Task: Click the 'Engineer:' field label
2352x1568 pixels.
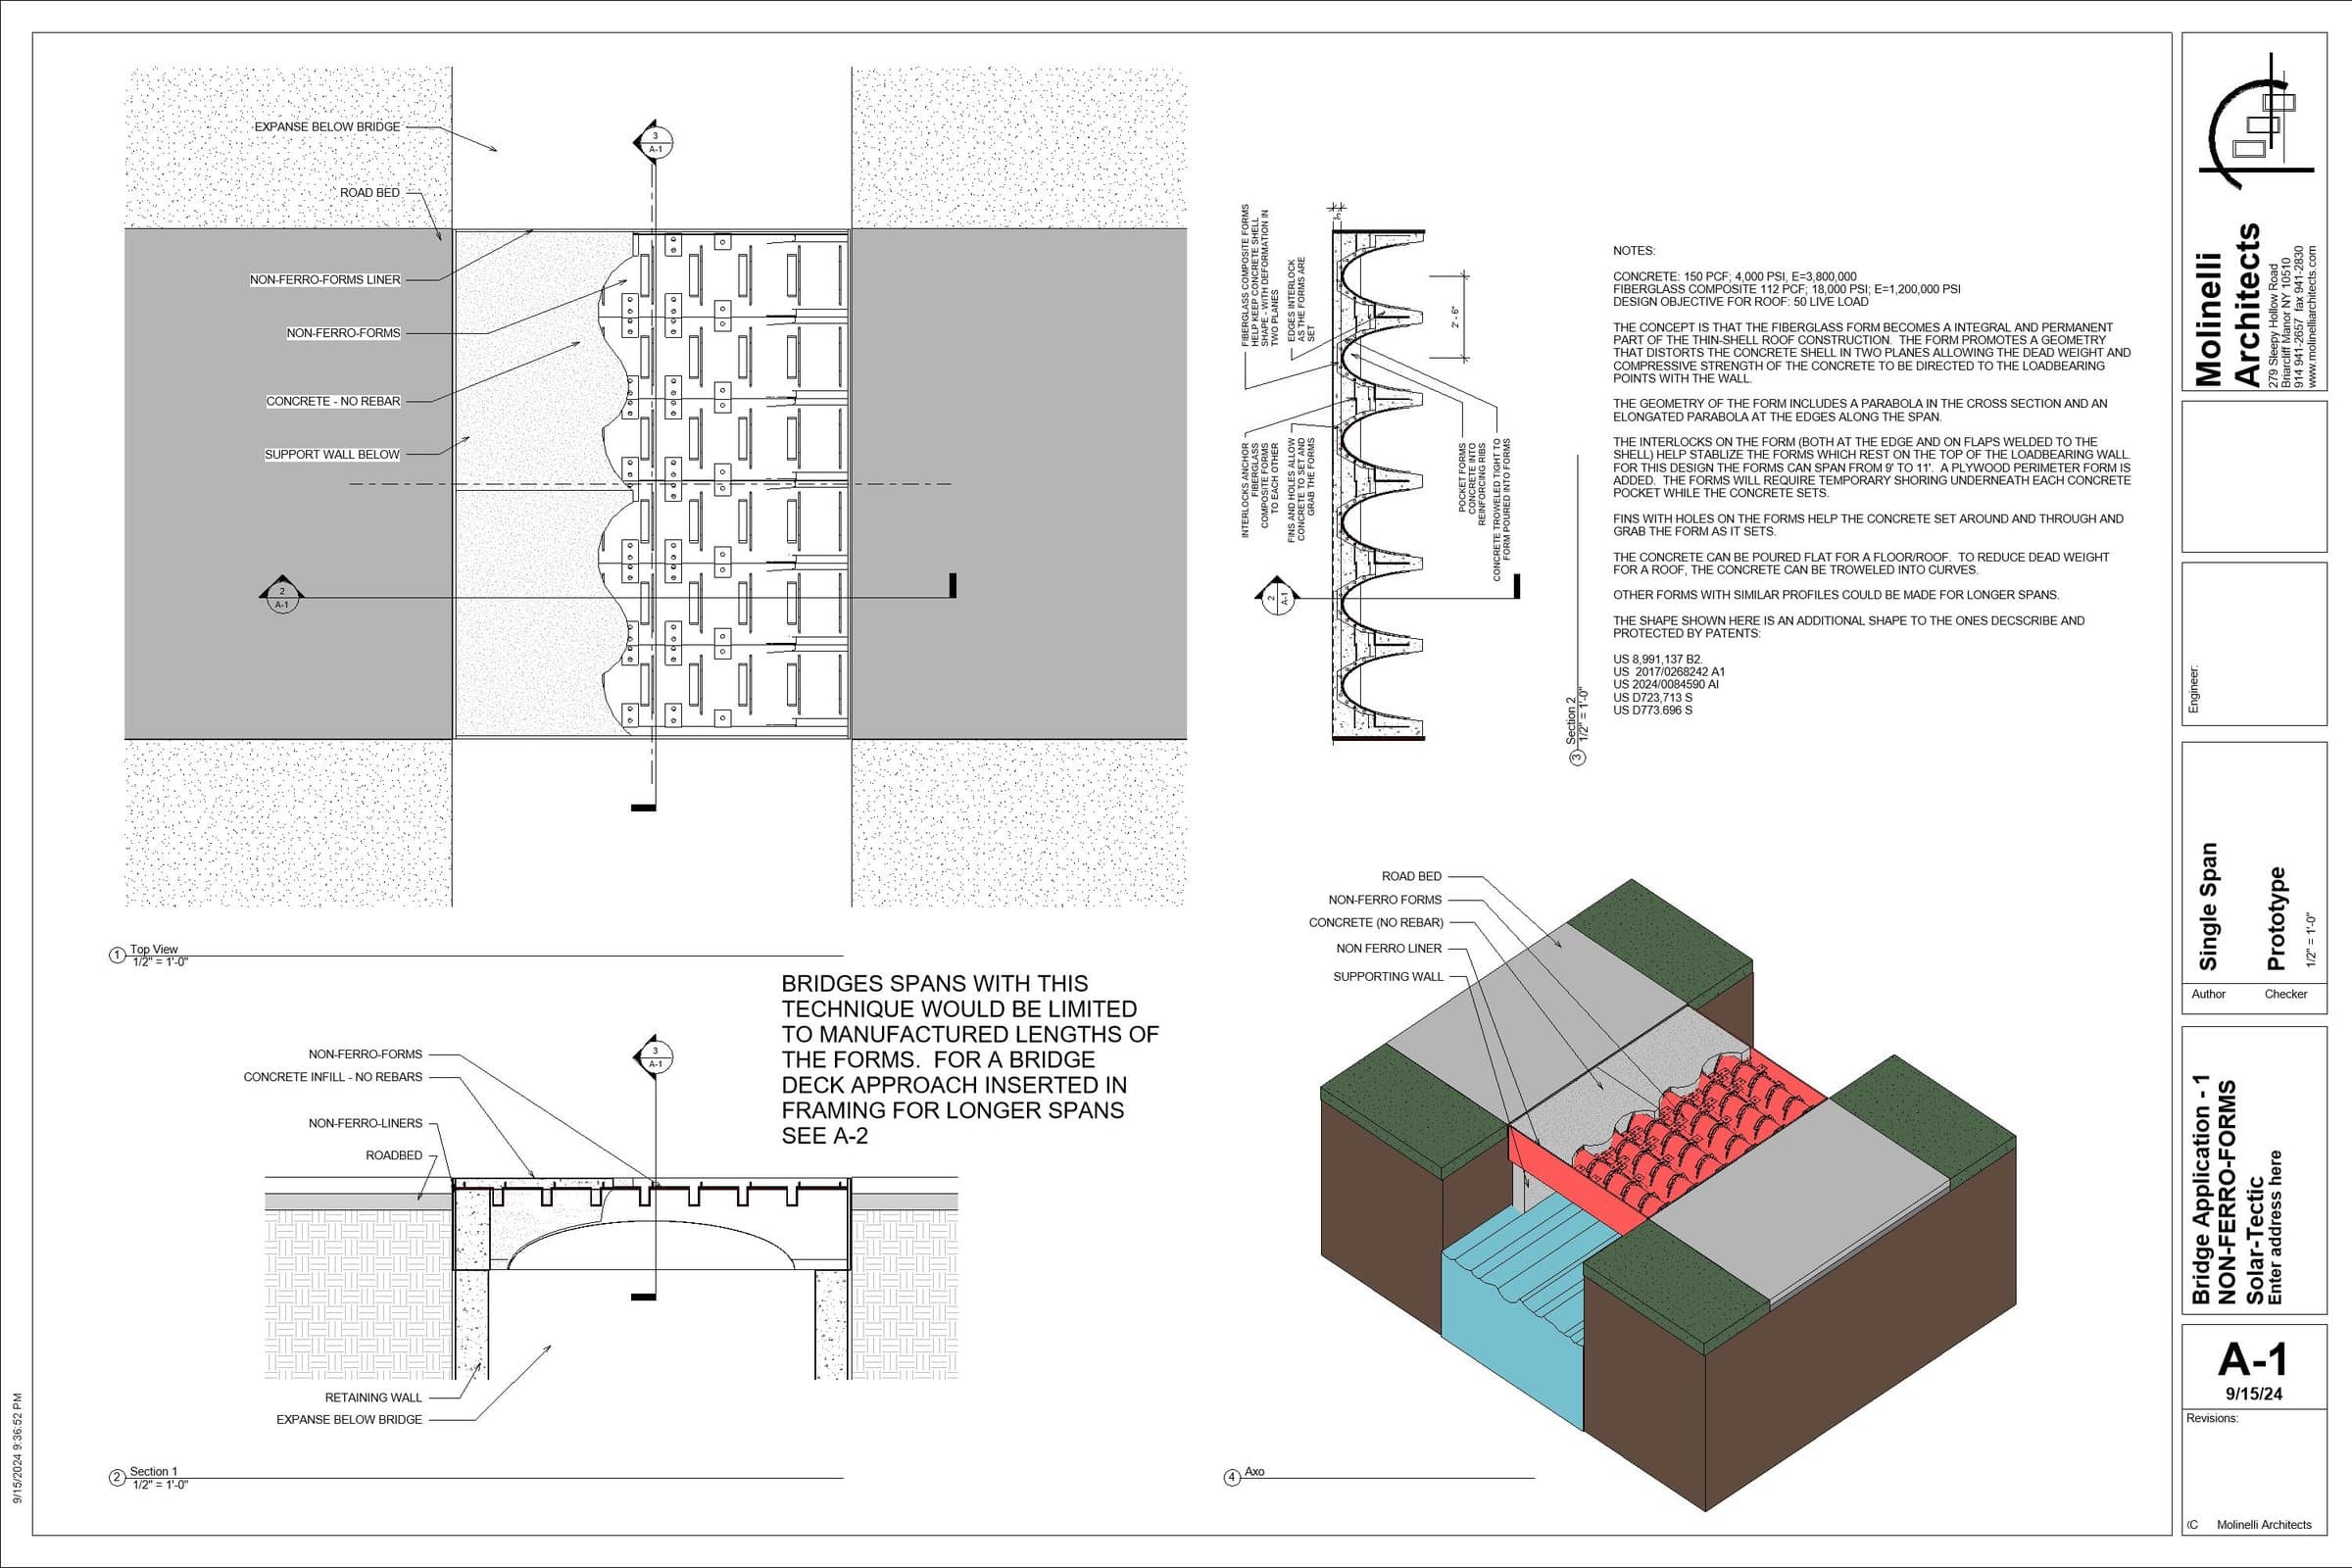Action: pyautogui.click(x=2193, y=689)
